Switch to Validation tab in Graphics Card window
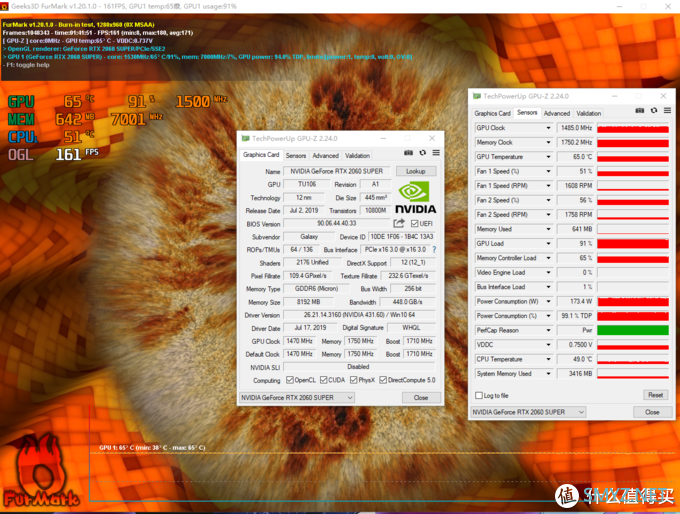The width and height of the screenshot is (680, 514). [x=357, y=155]
